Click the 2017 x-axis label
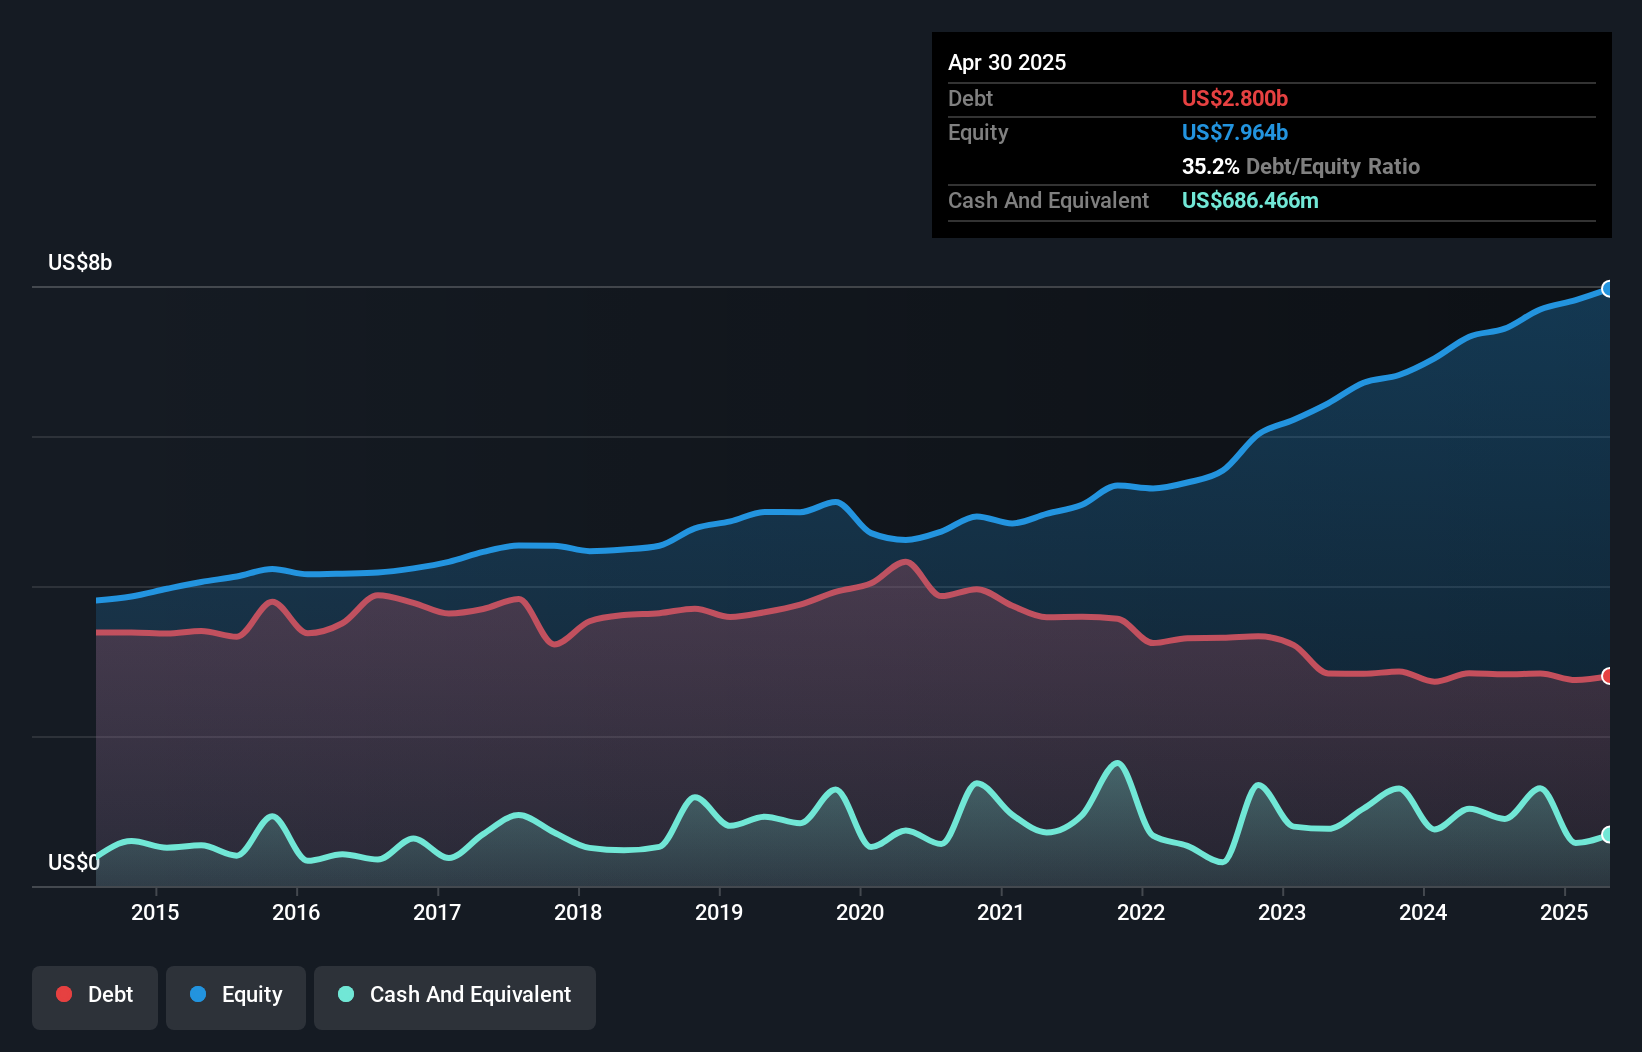Screen dimensions: 1642x1052 437,912
